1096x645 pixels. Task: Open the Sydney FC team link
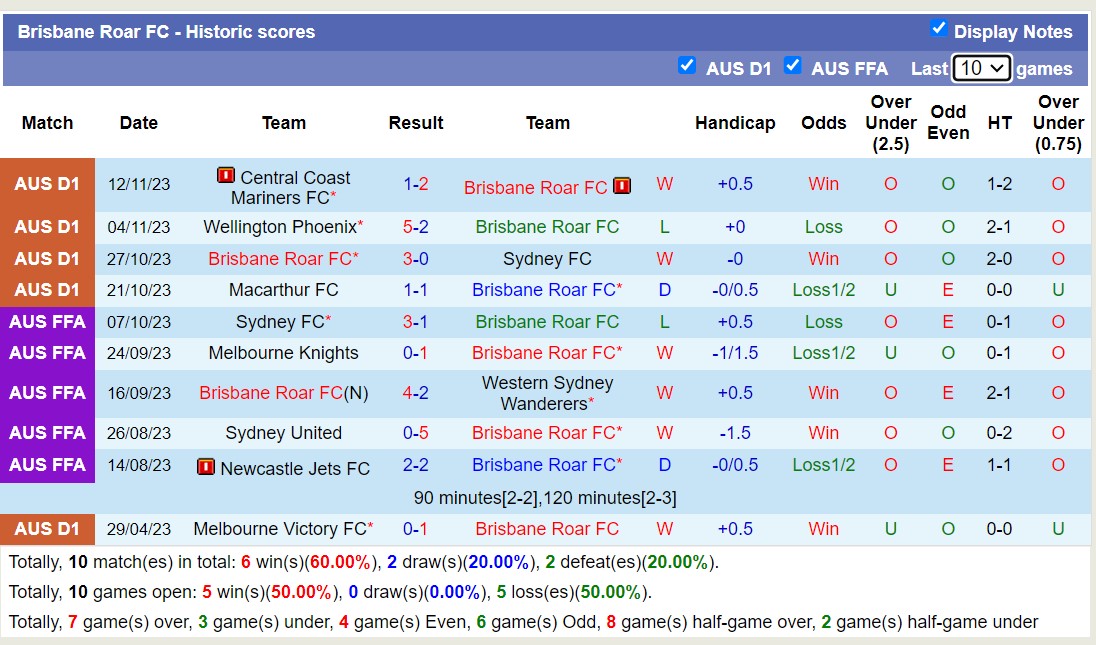[547, 259]
